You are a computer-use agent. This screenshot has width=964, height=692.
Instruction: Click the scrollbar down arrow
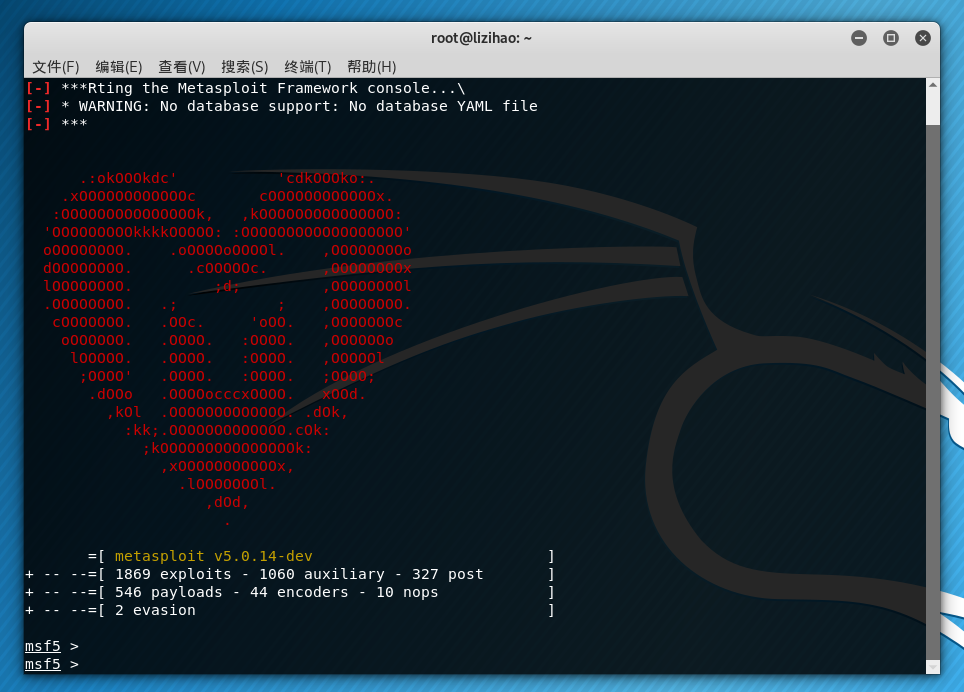[933, 667]
